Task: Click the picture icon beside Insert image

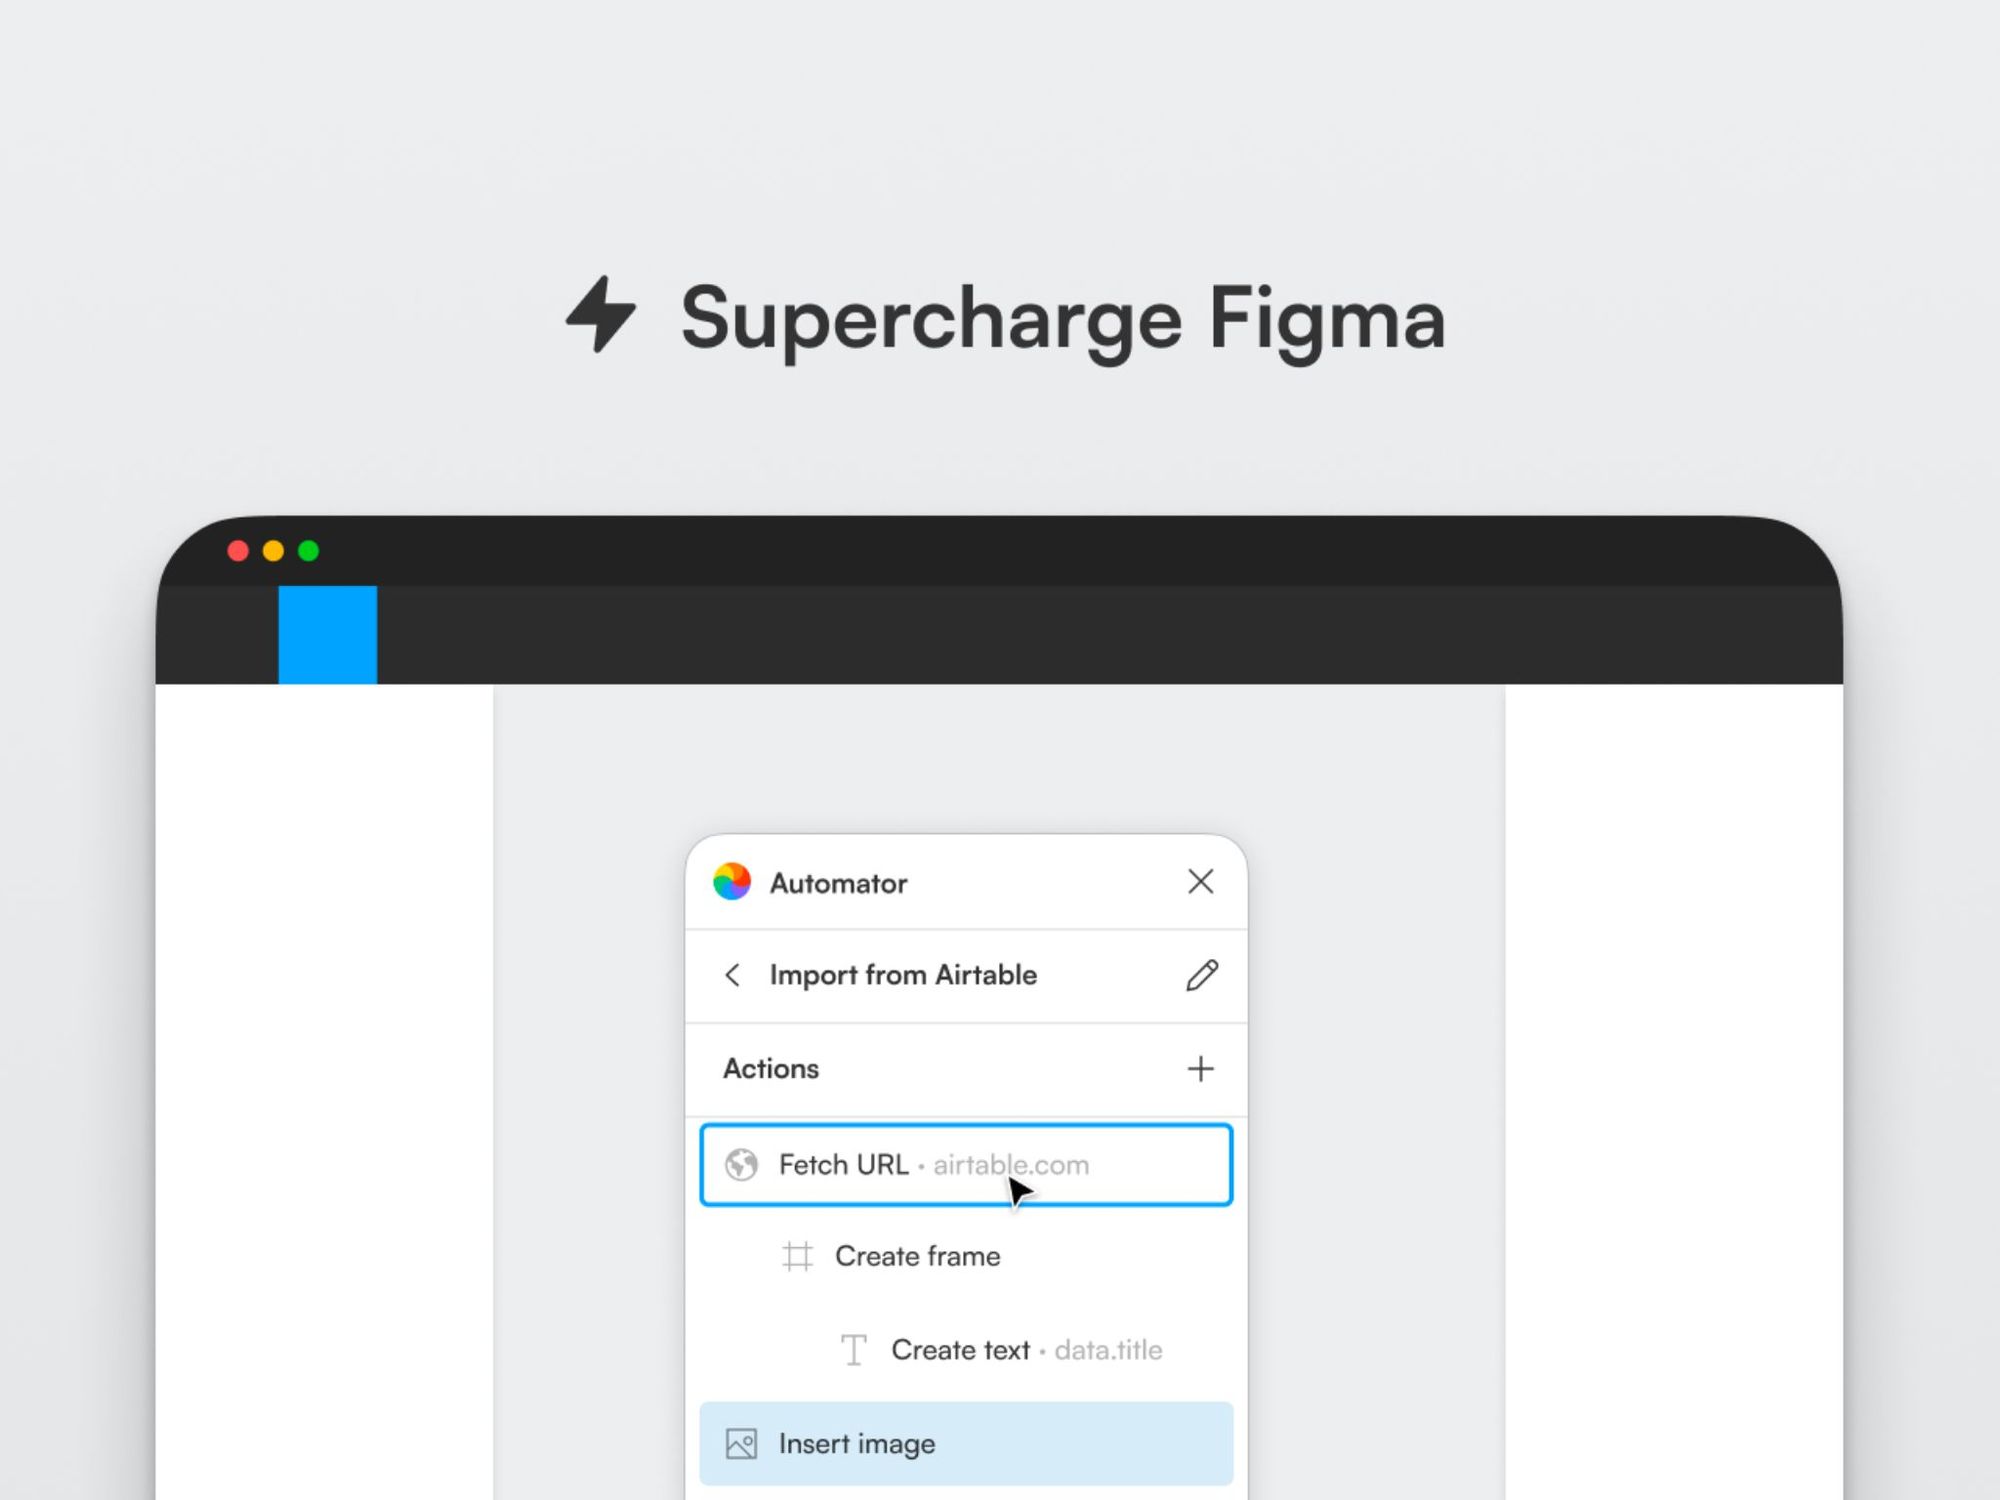Action: [741, 1444]
